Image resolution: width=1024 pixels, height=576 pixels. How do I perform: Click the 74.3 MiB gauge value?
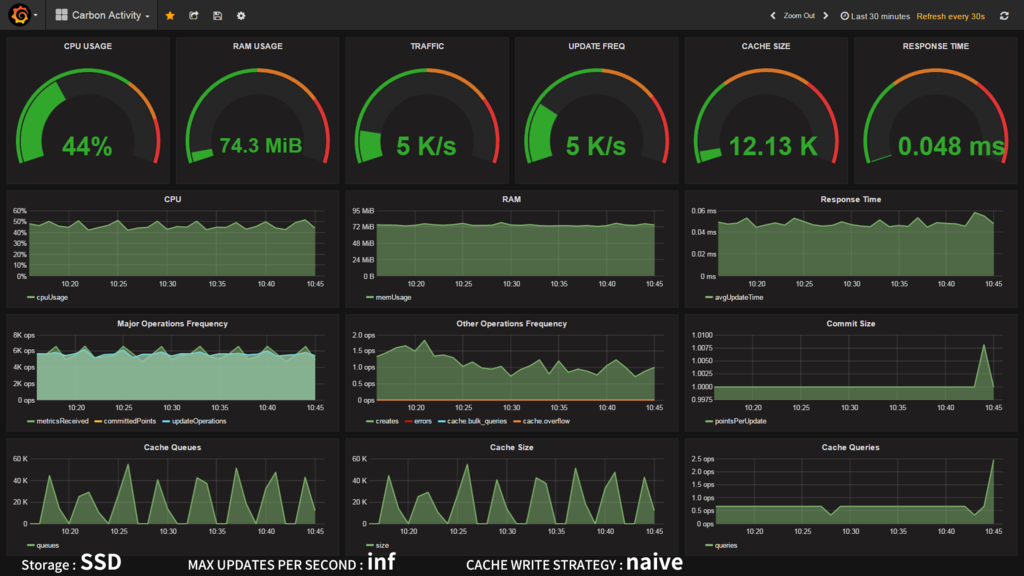tap(261, 145)
